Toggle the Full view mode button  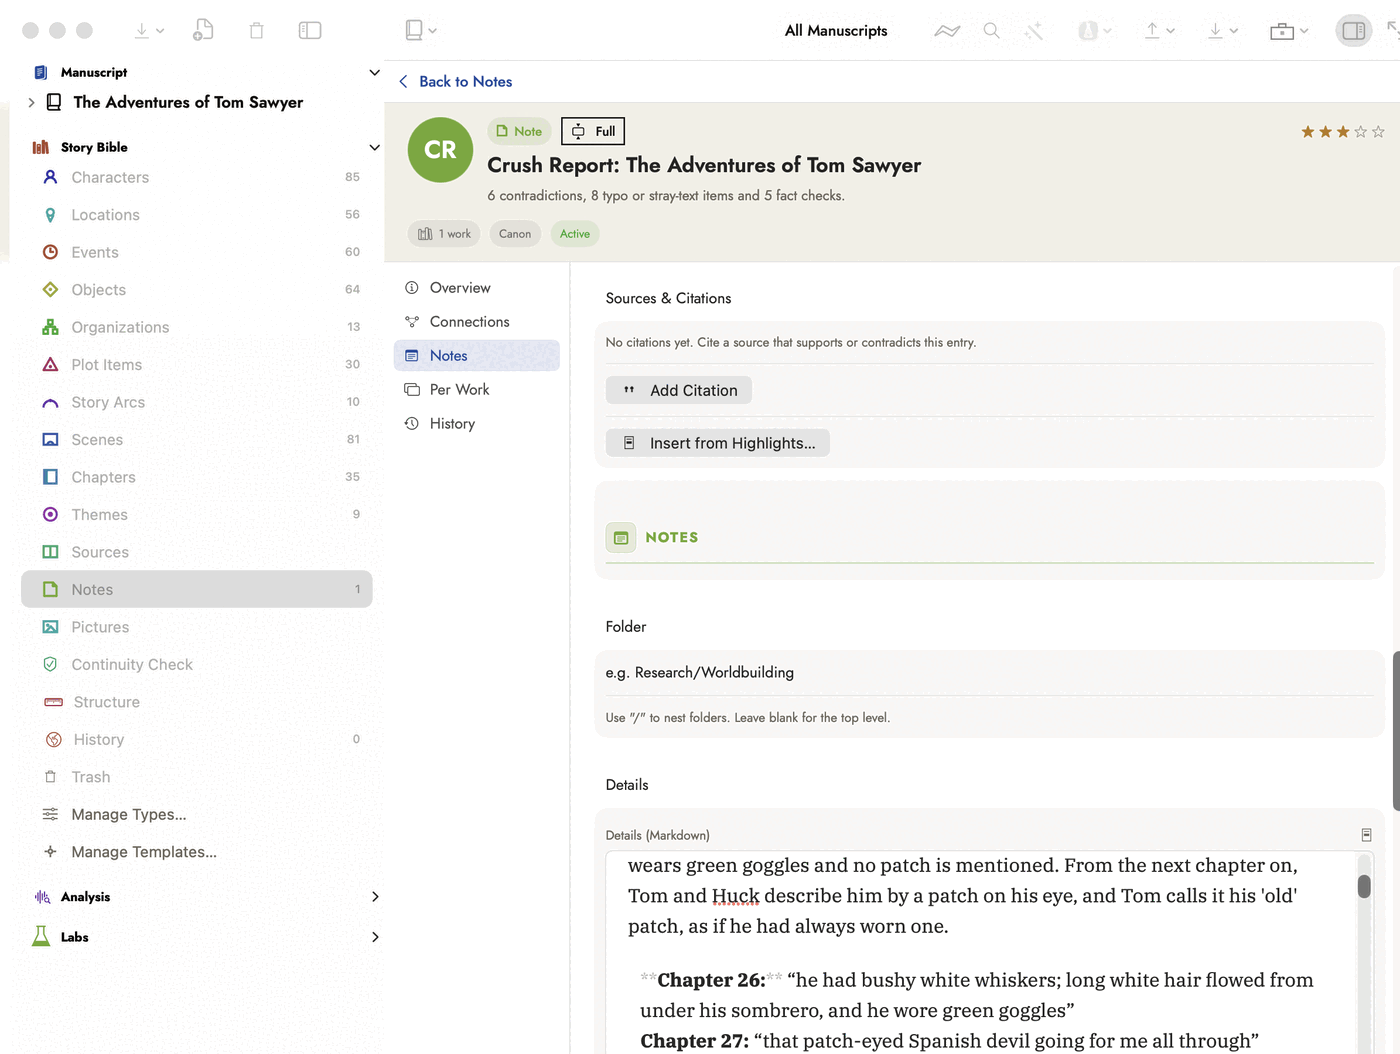coord(593,131)
